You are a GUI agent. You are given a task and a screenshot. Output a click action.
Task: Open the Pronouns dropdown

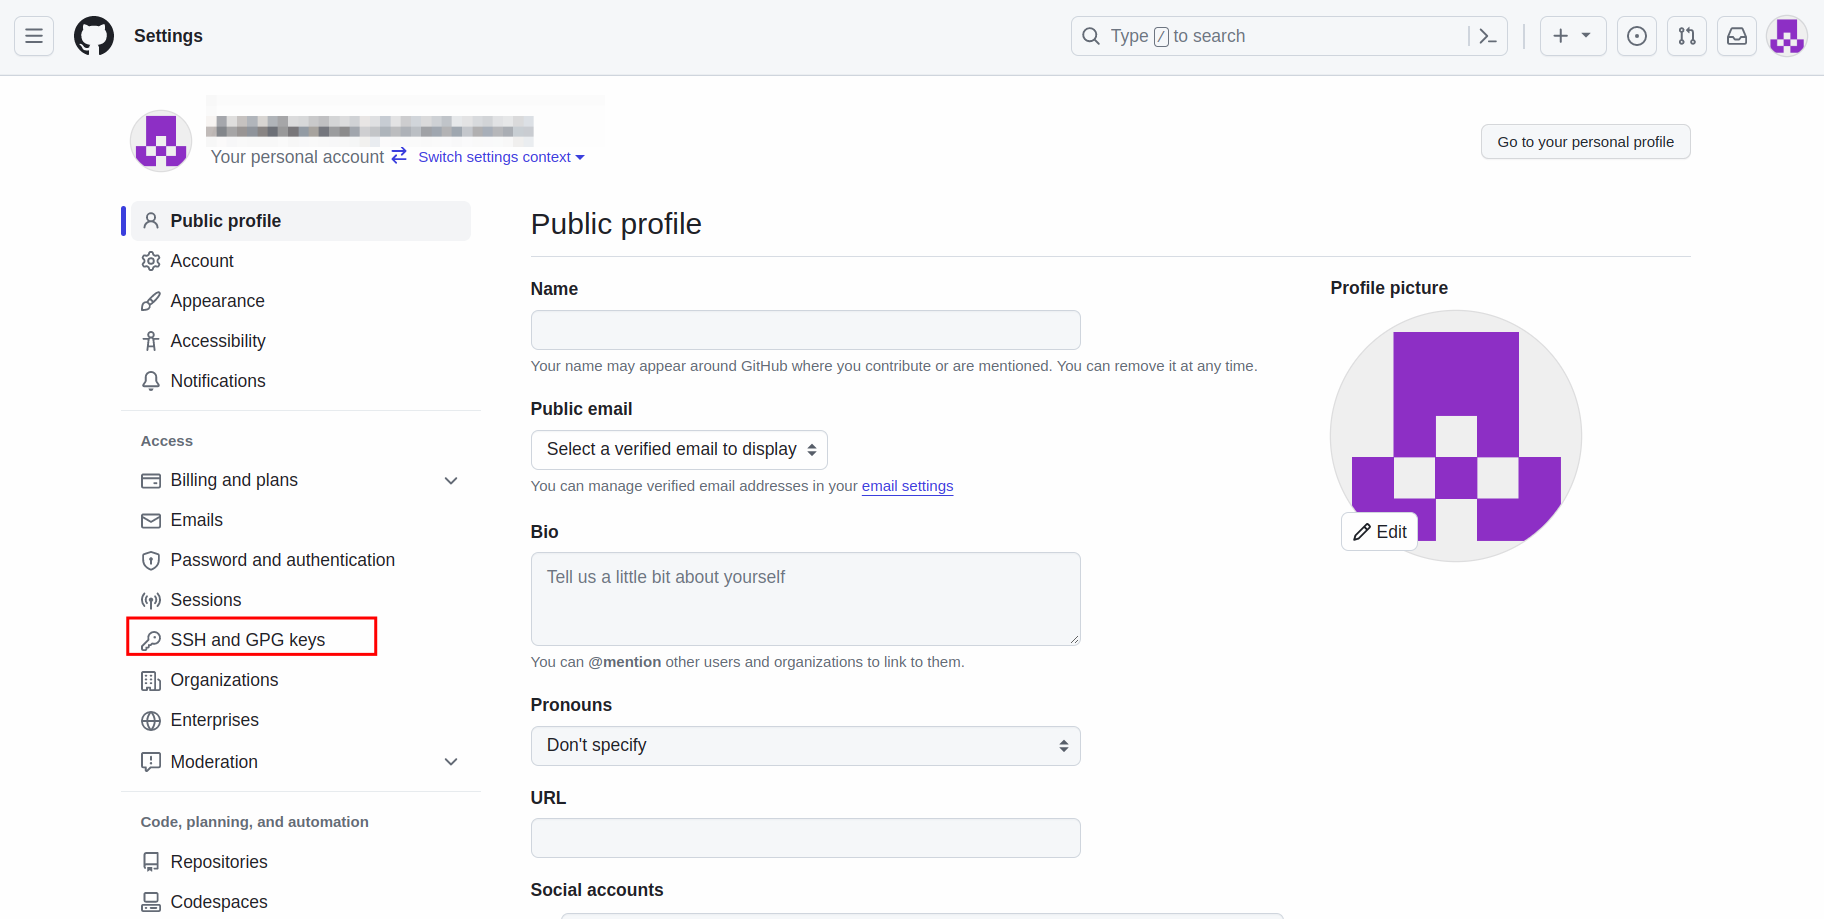(x=805, y=746)
